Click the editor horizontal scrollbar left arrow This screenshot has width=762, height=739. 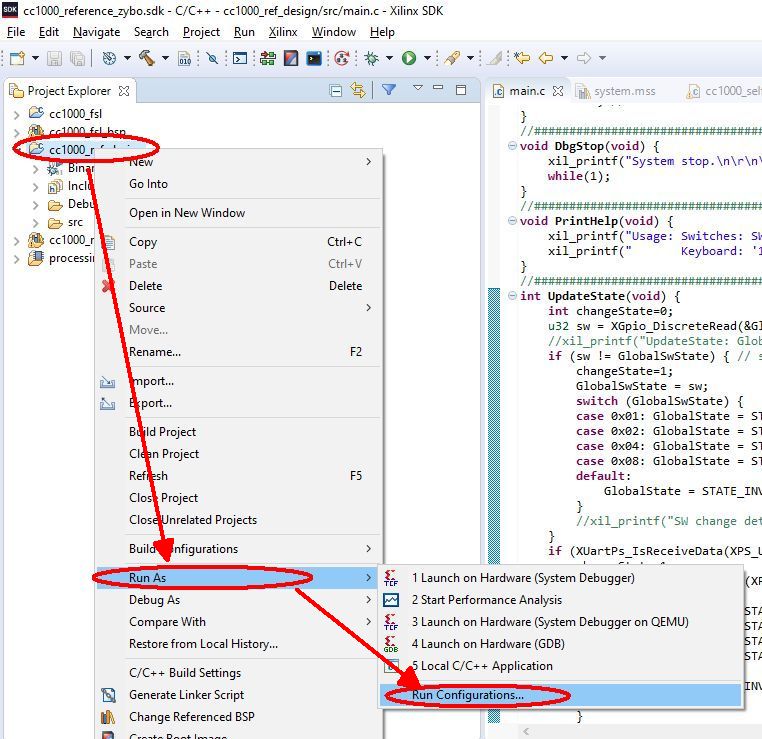[x=526, y=732]
